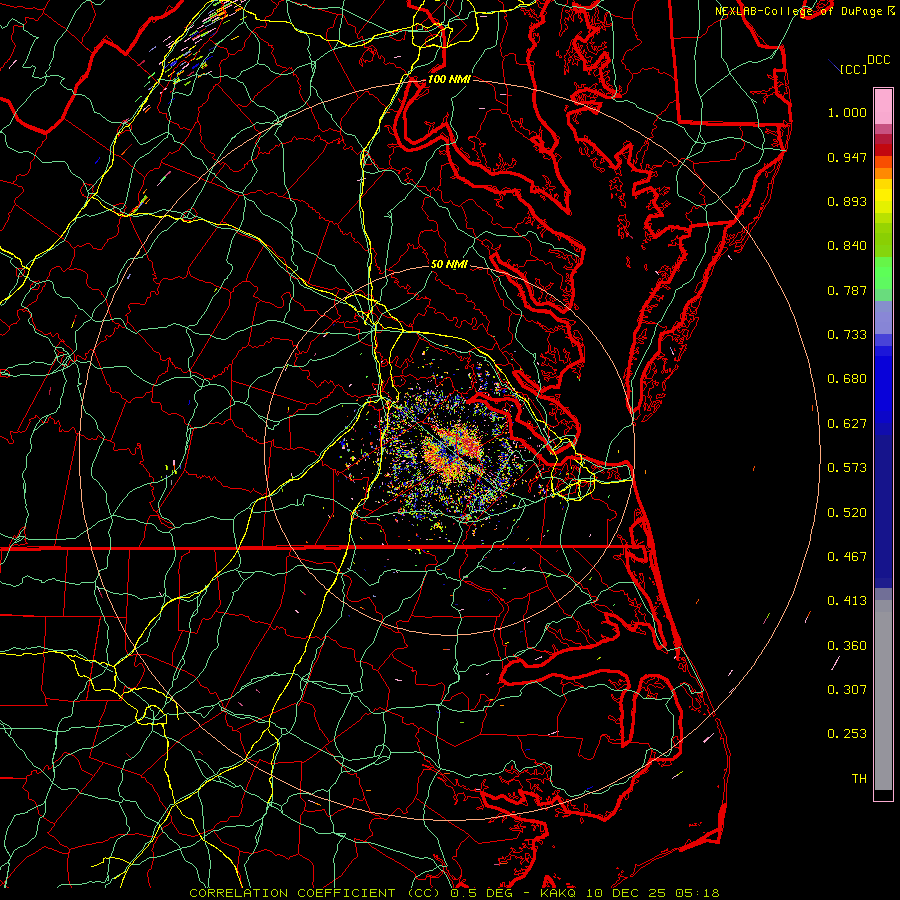The image size is (900, 900).
Task: Click the 0.413 color scale value
Action: (847, 601)
